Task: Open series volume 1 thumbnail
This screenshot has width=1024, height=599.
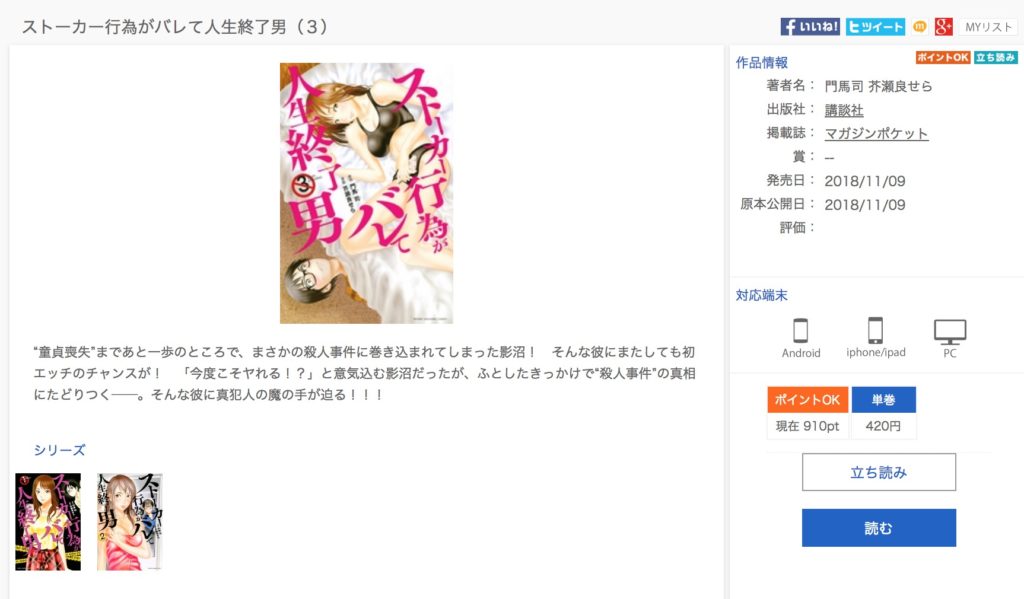Action: (48, 522)
